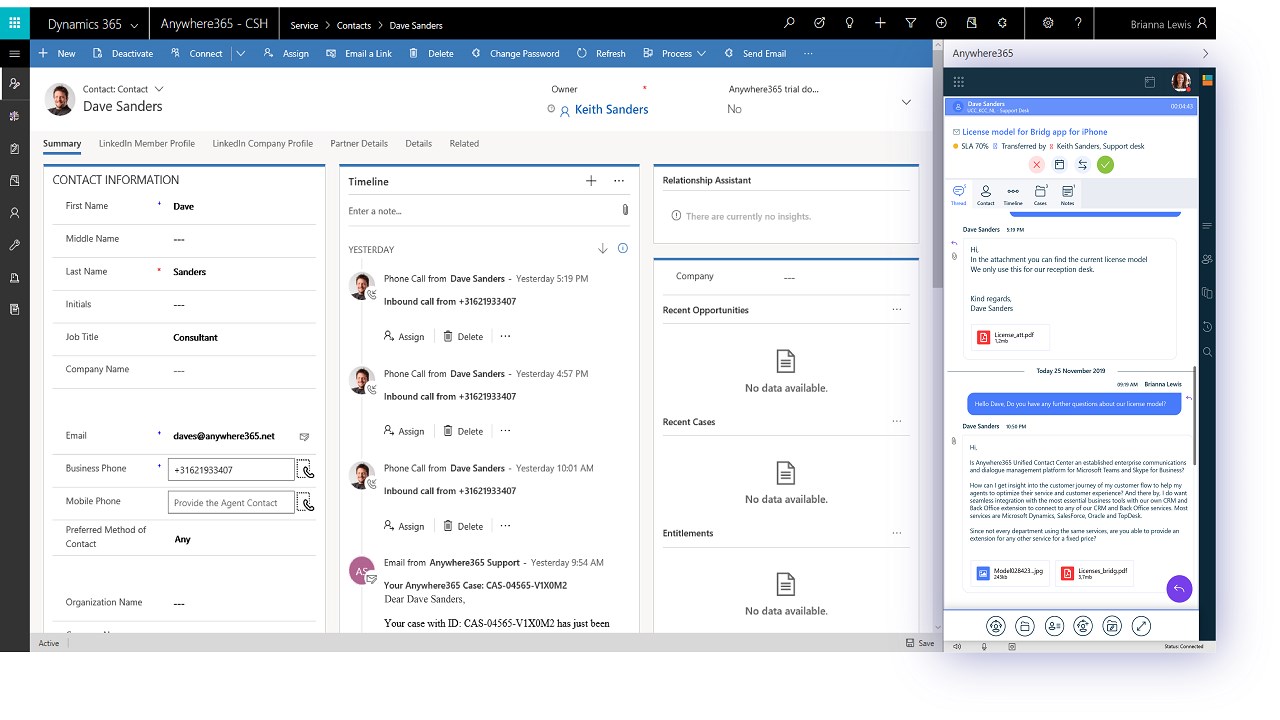Click the New button in command bar

57,54
